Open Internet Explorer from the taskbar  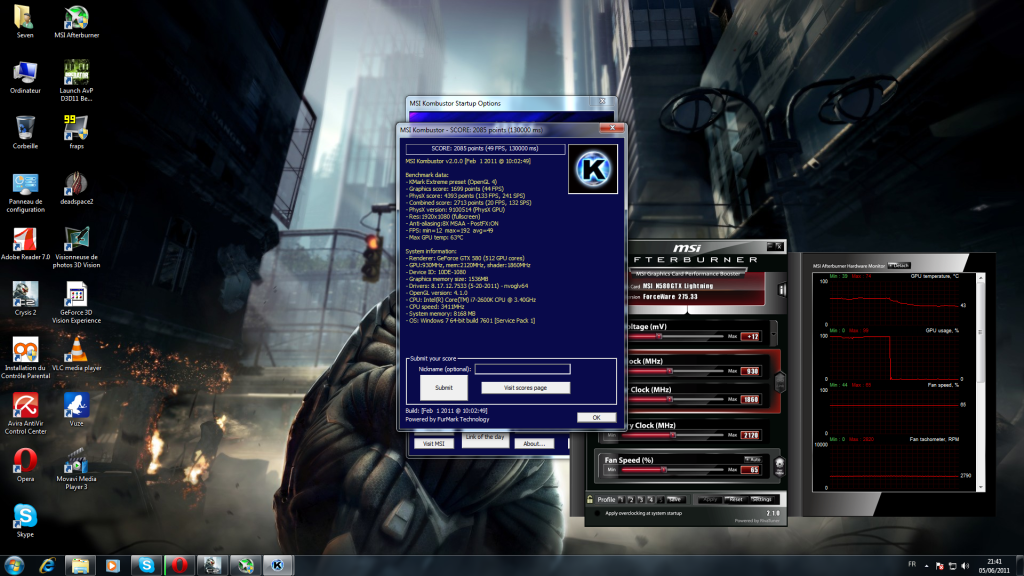click(47, 566)
